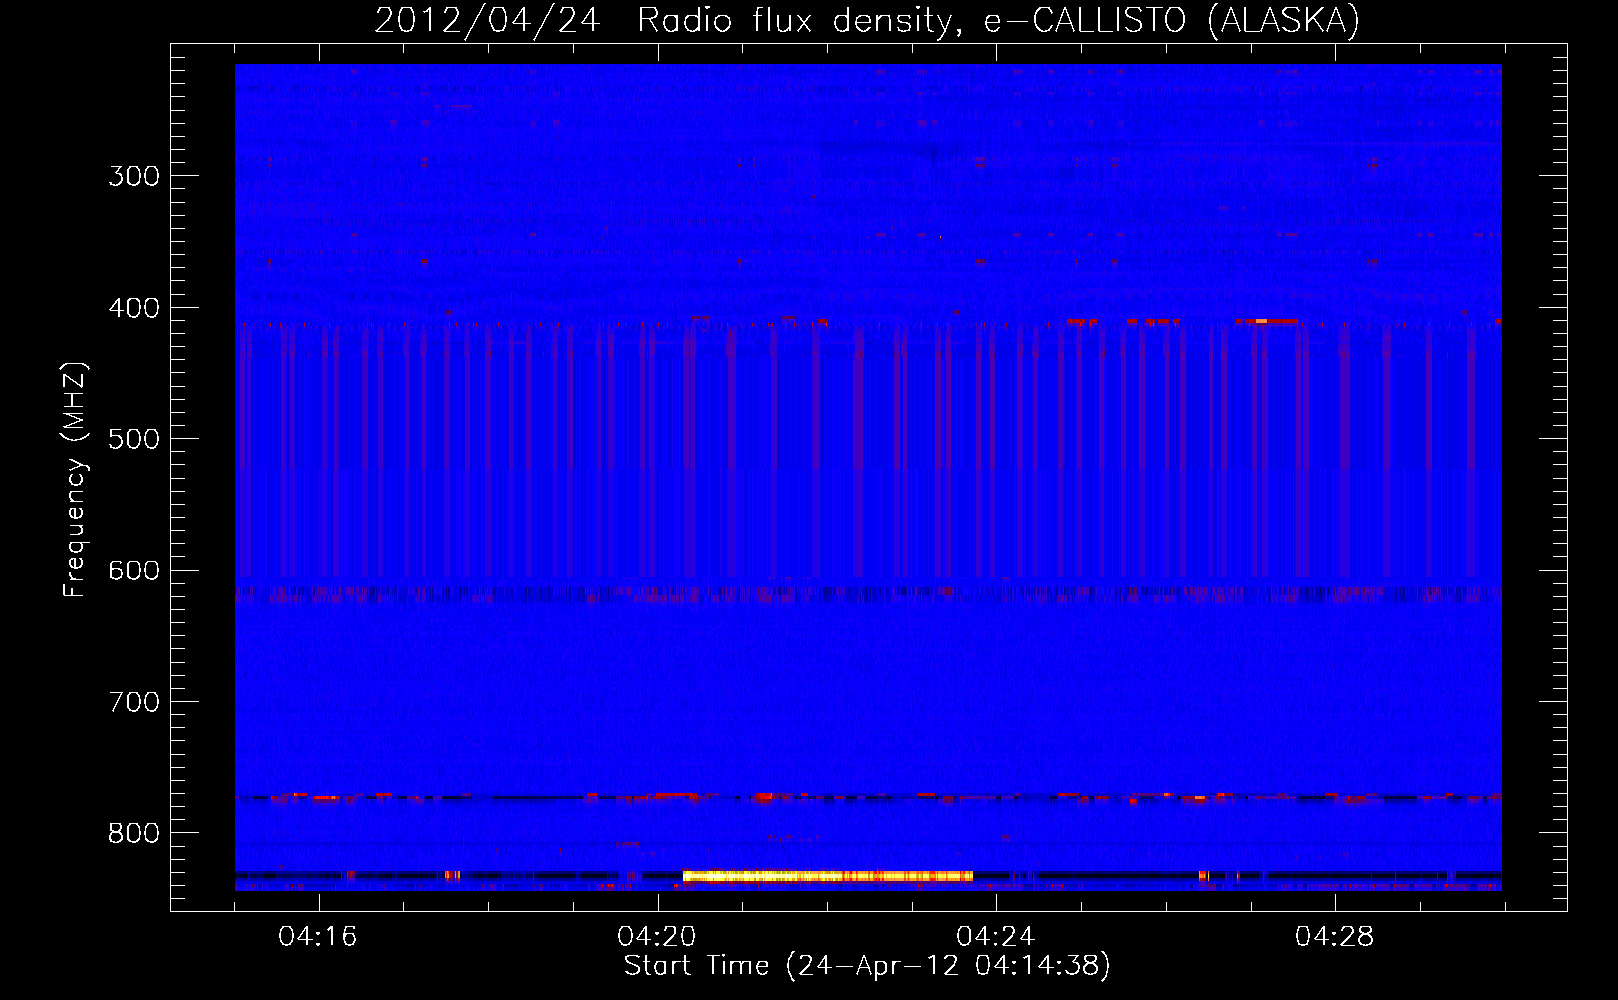
Task: Click the 400 frequency tick label
Action: pyautogui.click(x=134, y=308)
